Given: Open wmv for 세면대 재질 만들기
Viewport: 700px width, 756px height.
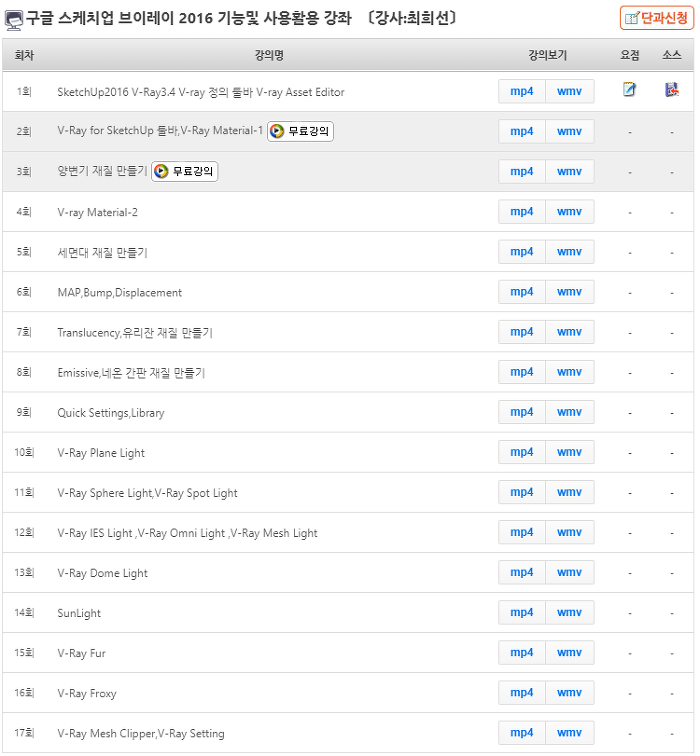Looking at the screenshot, I should click(569, 251).
